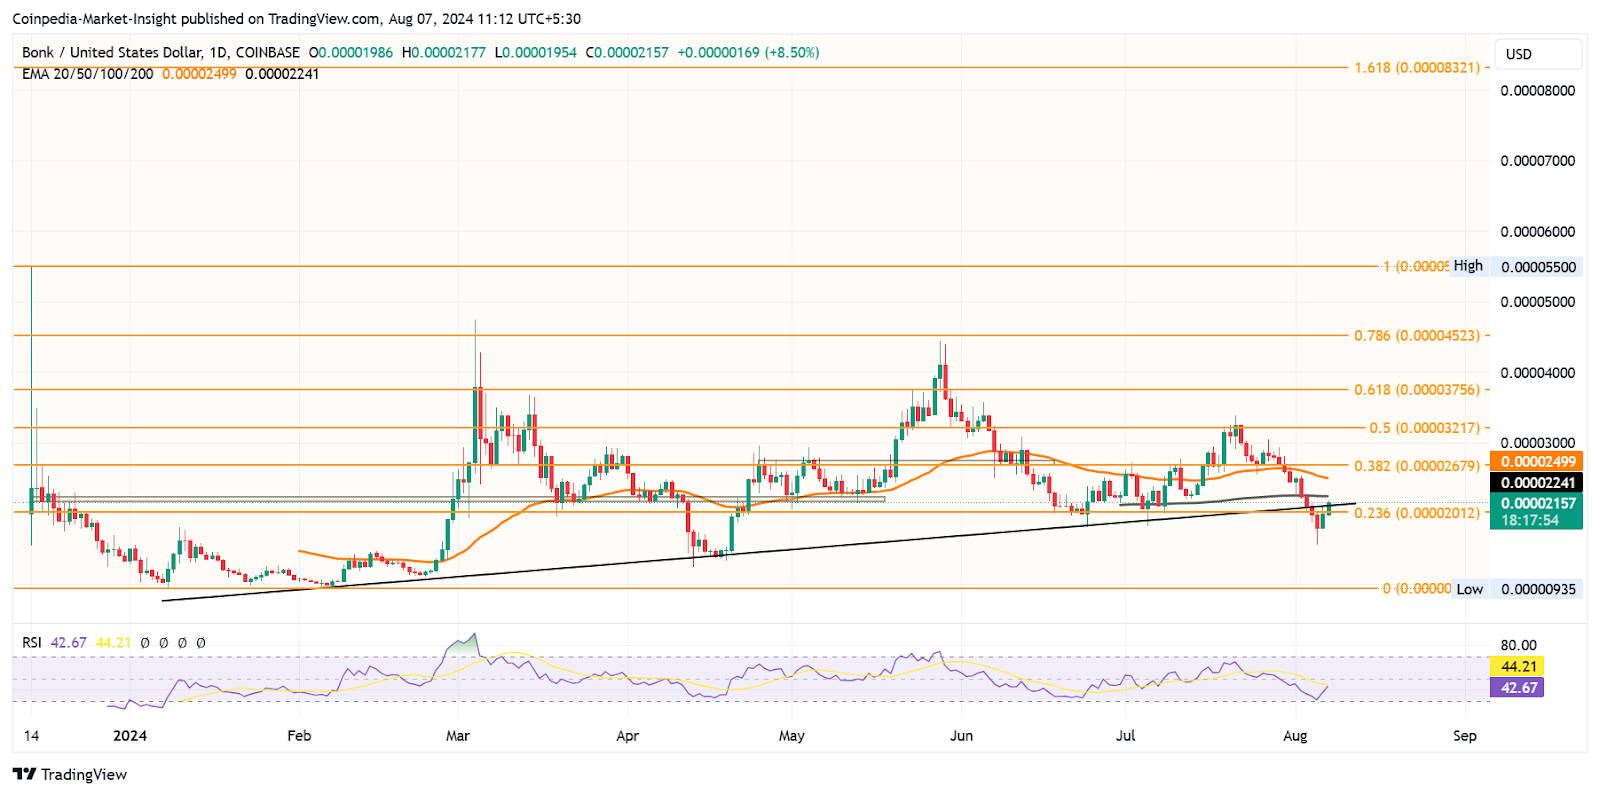Screen dimensions: 1600x795
Task: Click the 18:17:54 candle countdown
Action: click(1529, 520)
